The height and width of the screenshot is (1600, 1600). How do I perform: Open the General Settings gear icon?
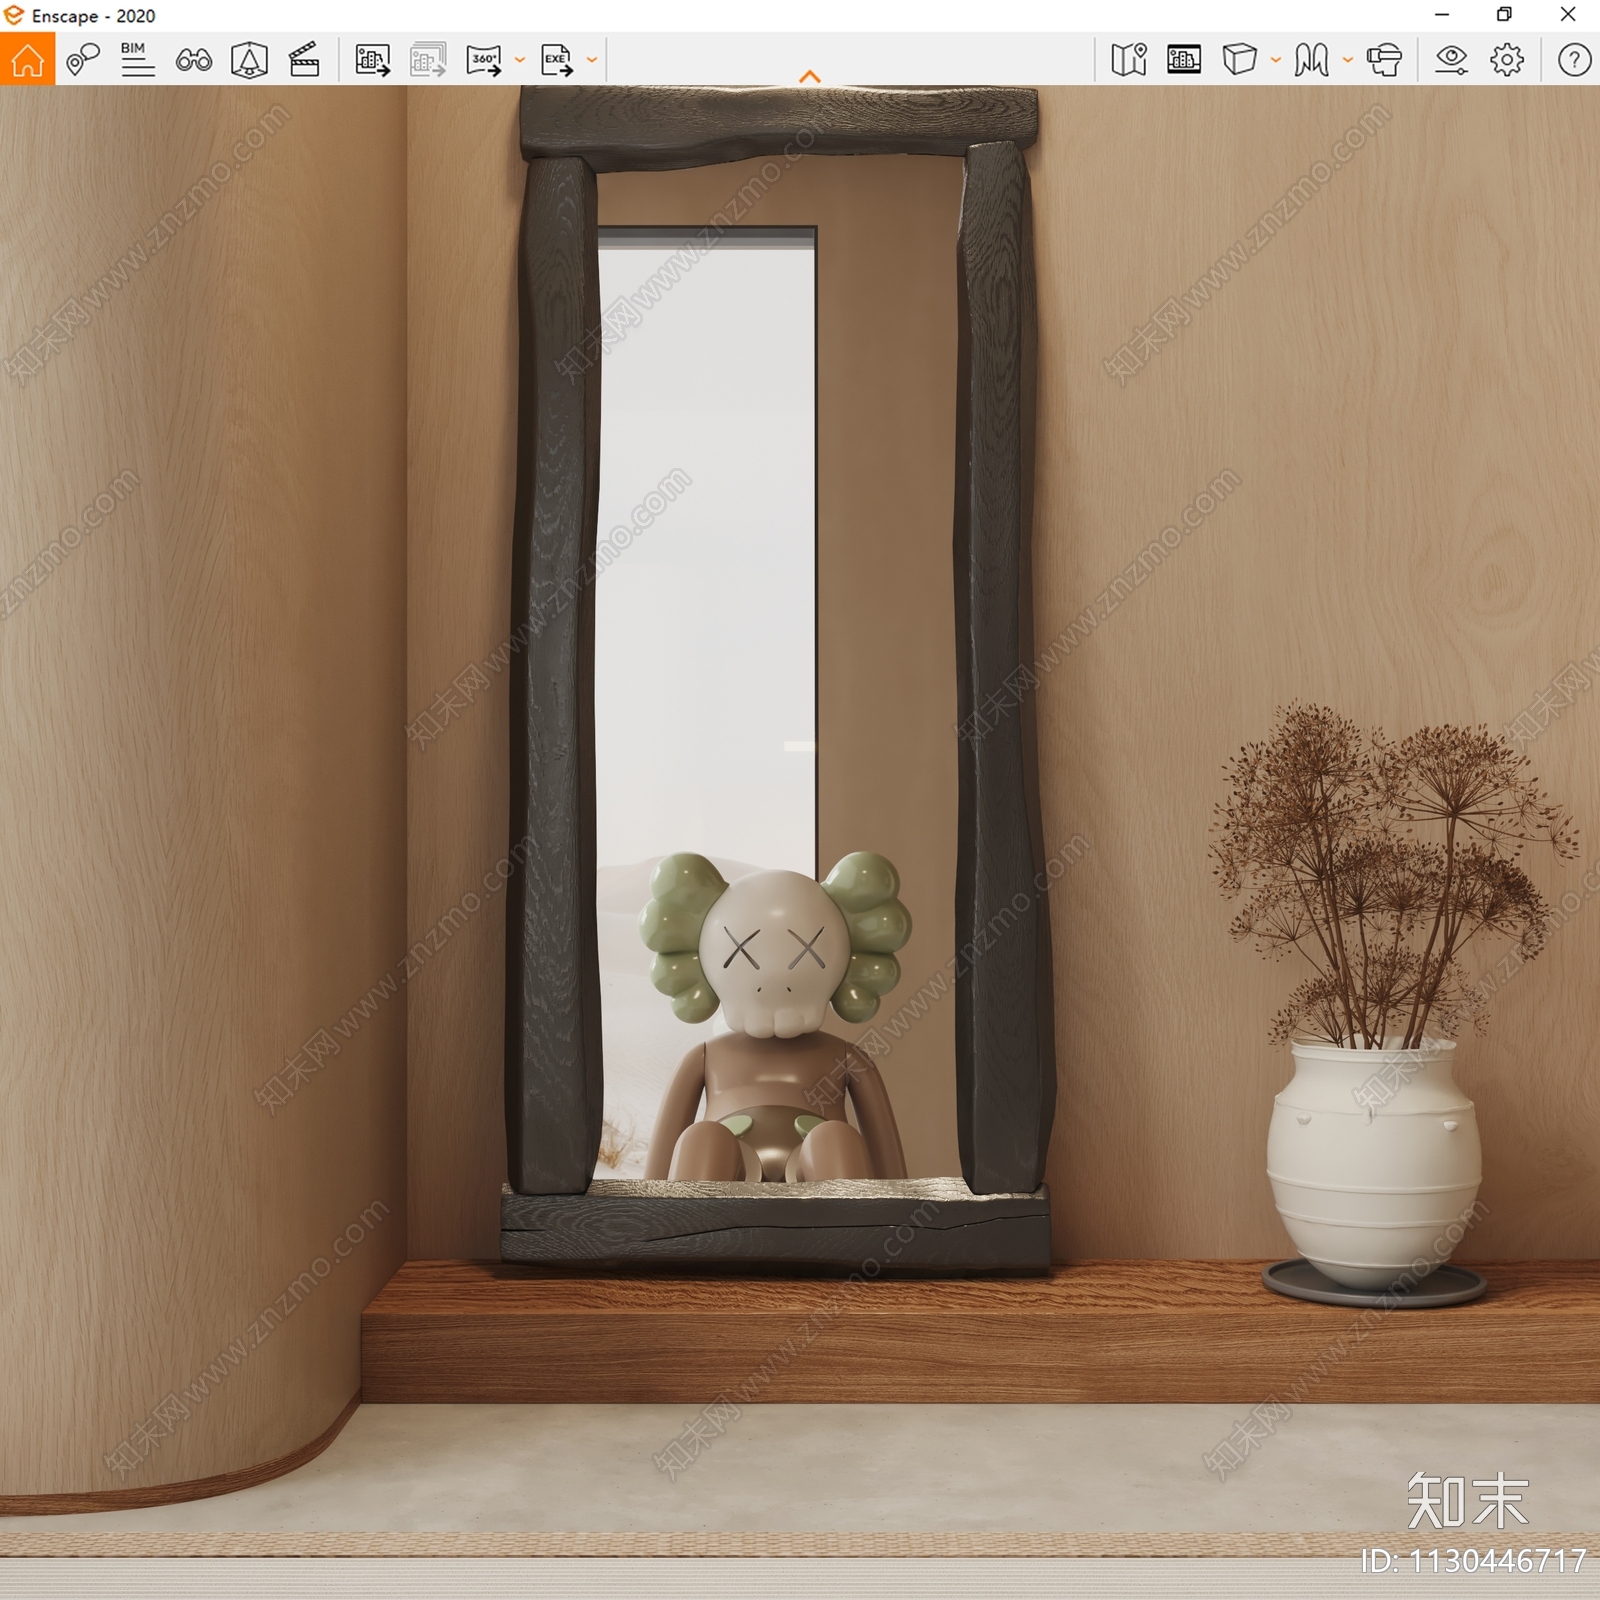click(1507, 60)
